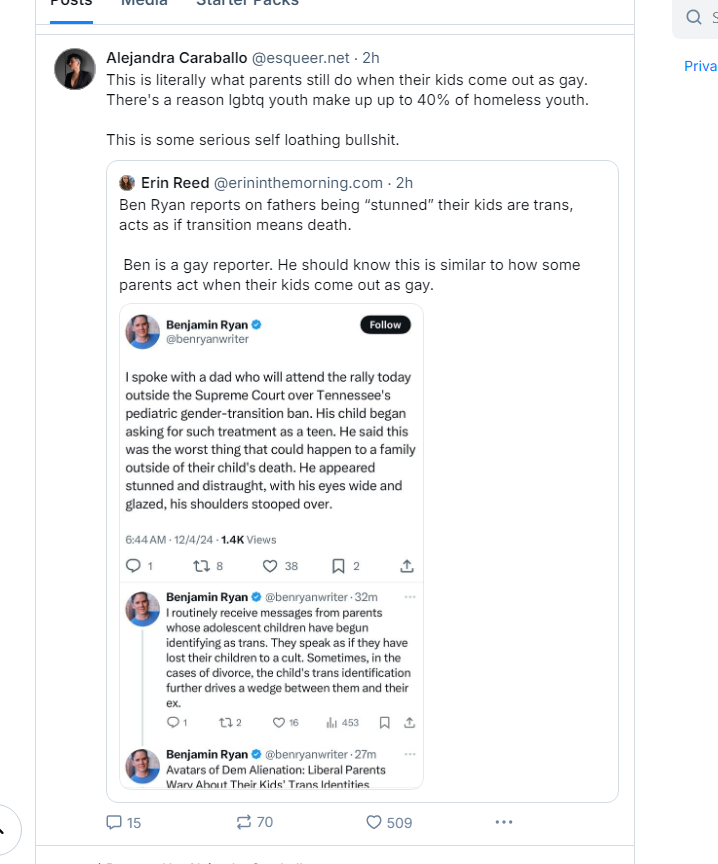Click the Follow button in the tweet screenshot
Viewport: 718px width, 864px height.
point(385,325)
